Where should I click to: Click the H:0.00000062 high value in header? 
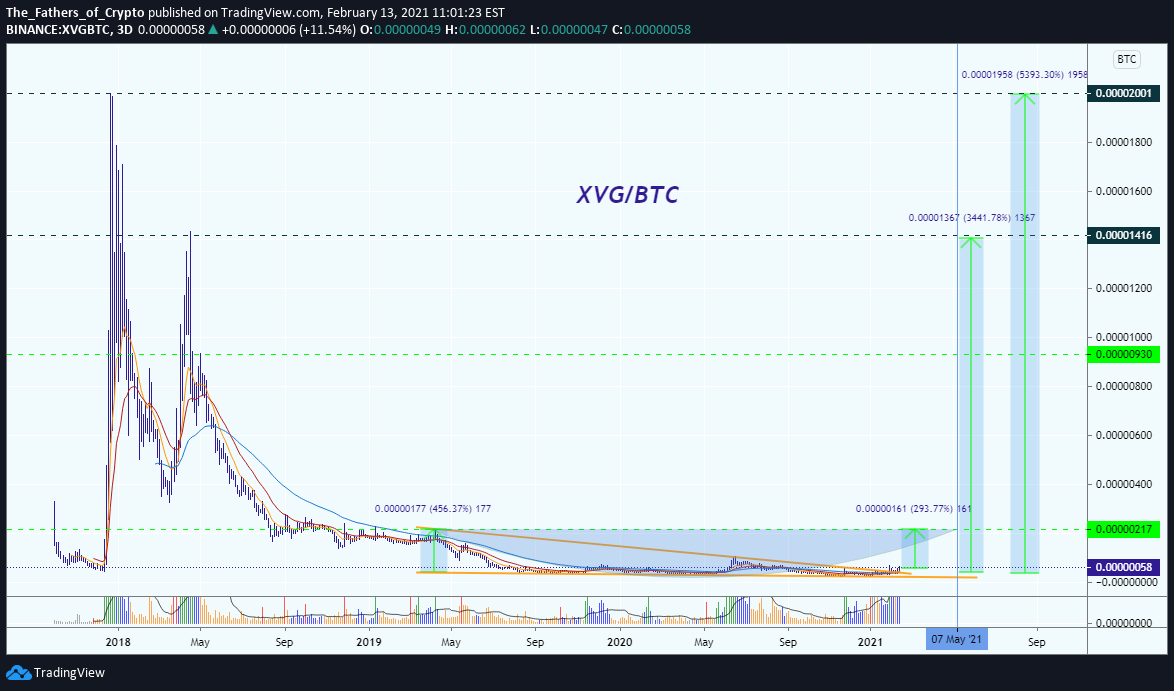485,30
